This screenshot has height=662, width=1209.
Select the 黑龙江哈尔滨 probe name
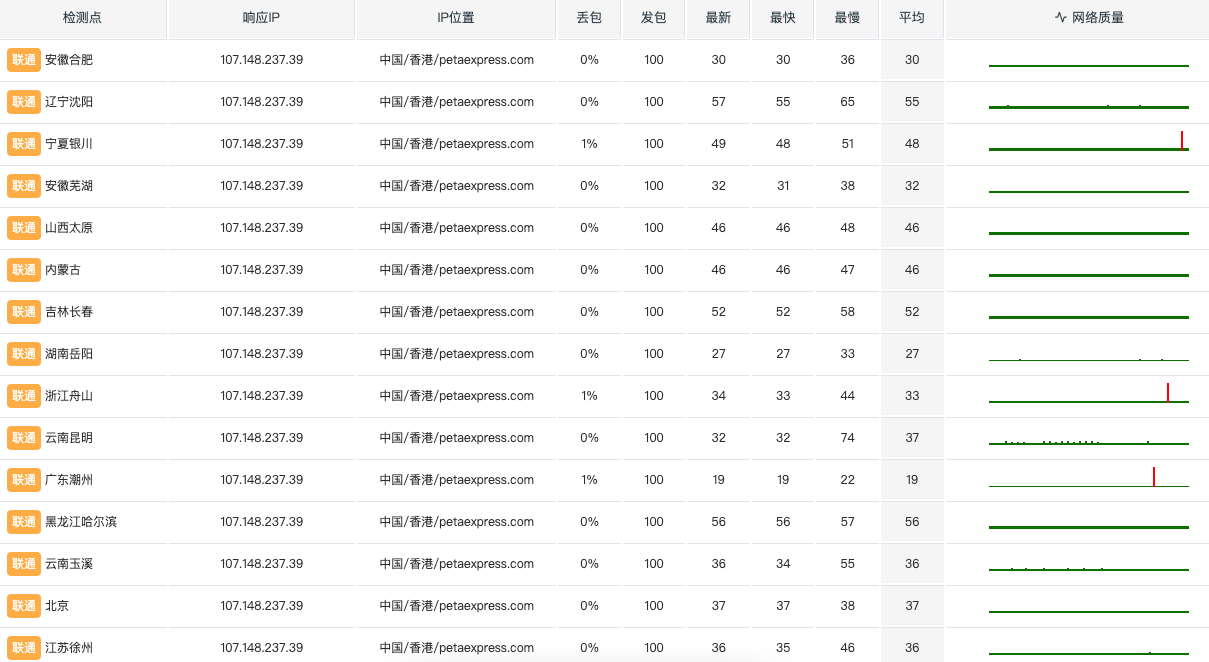click(81, 522)
